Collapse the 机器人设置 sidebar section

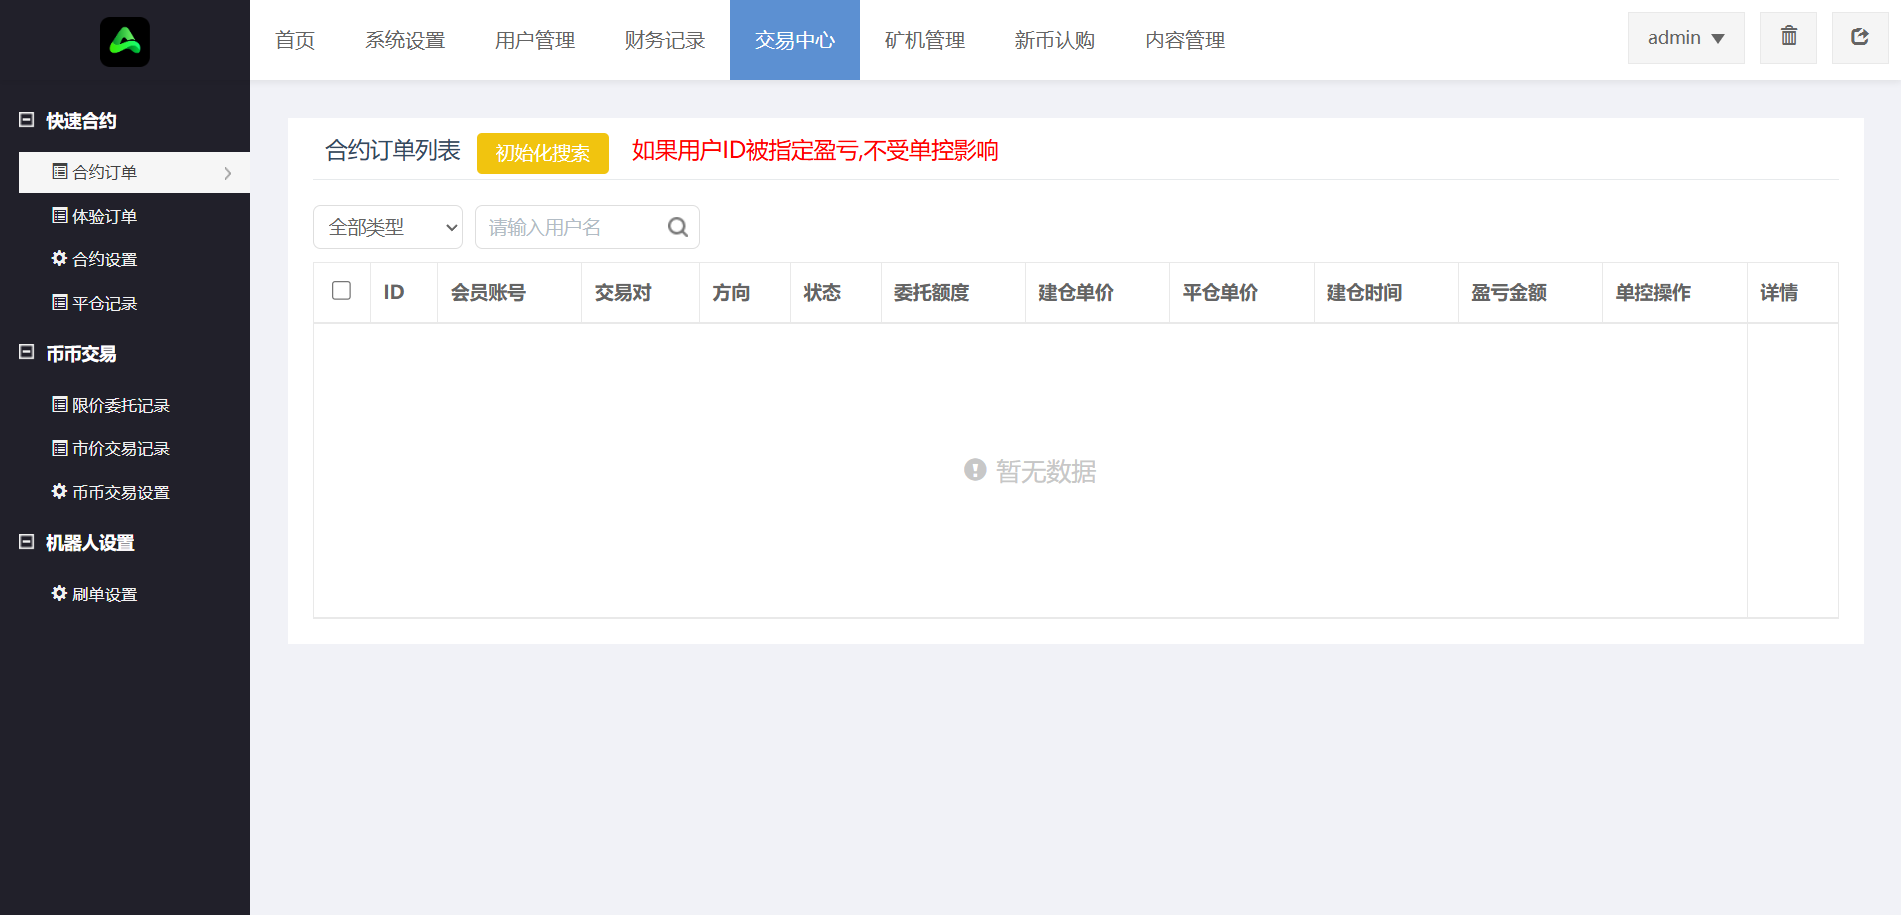pyautogui.click(x=27, y=542)
